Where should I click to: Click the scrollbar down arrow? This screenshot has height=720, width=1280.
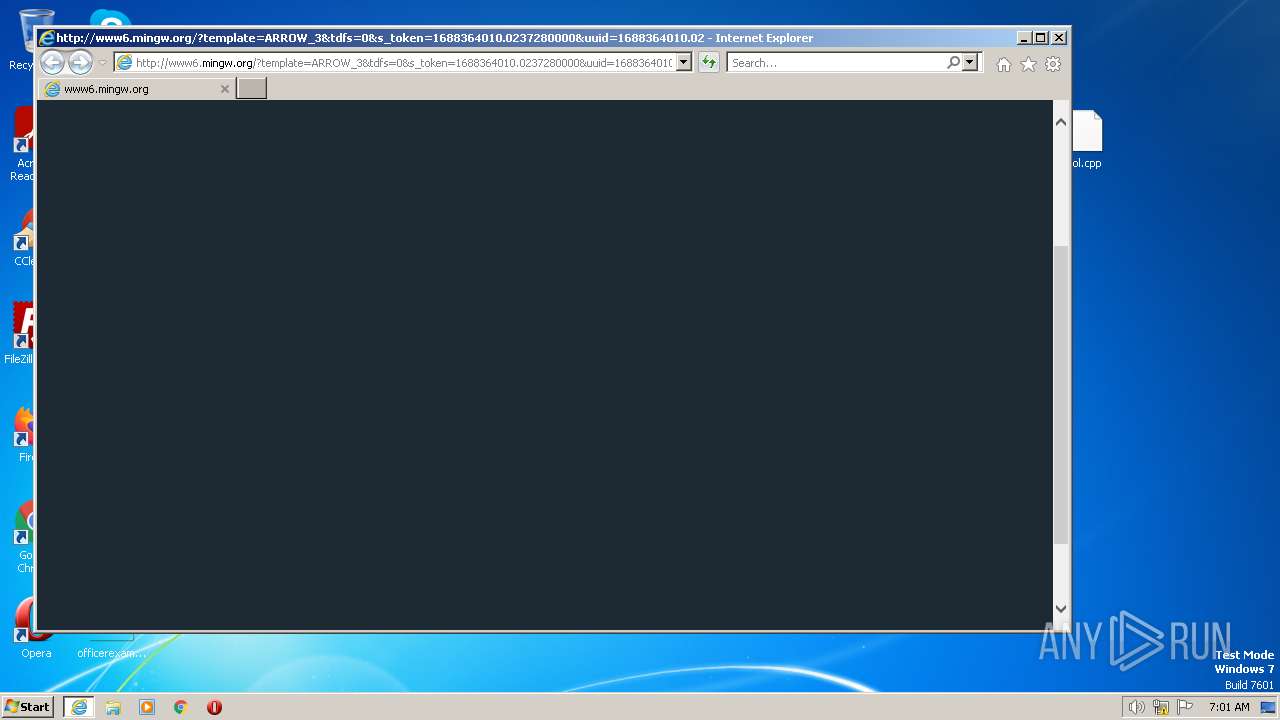[x=1061, y=608]
